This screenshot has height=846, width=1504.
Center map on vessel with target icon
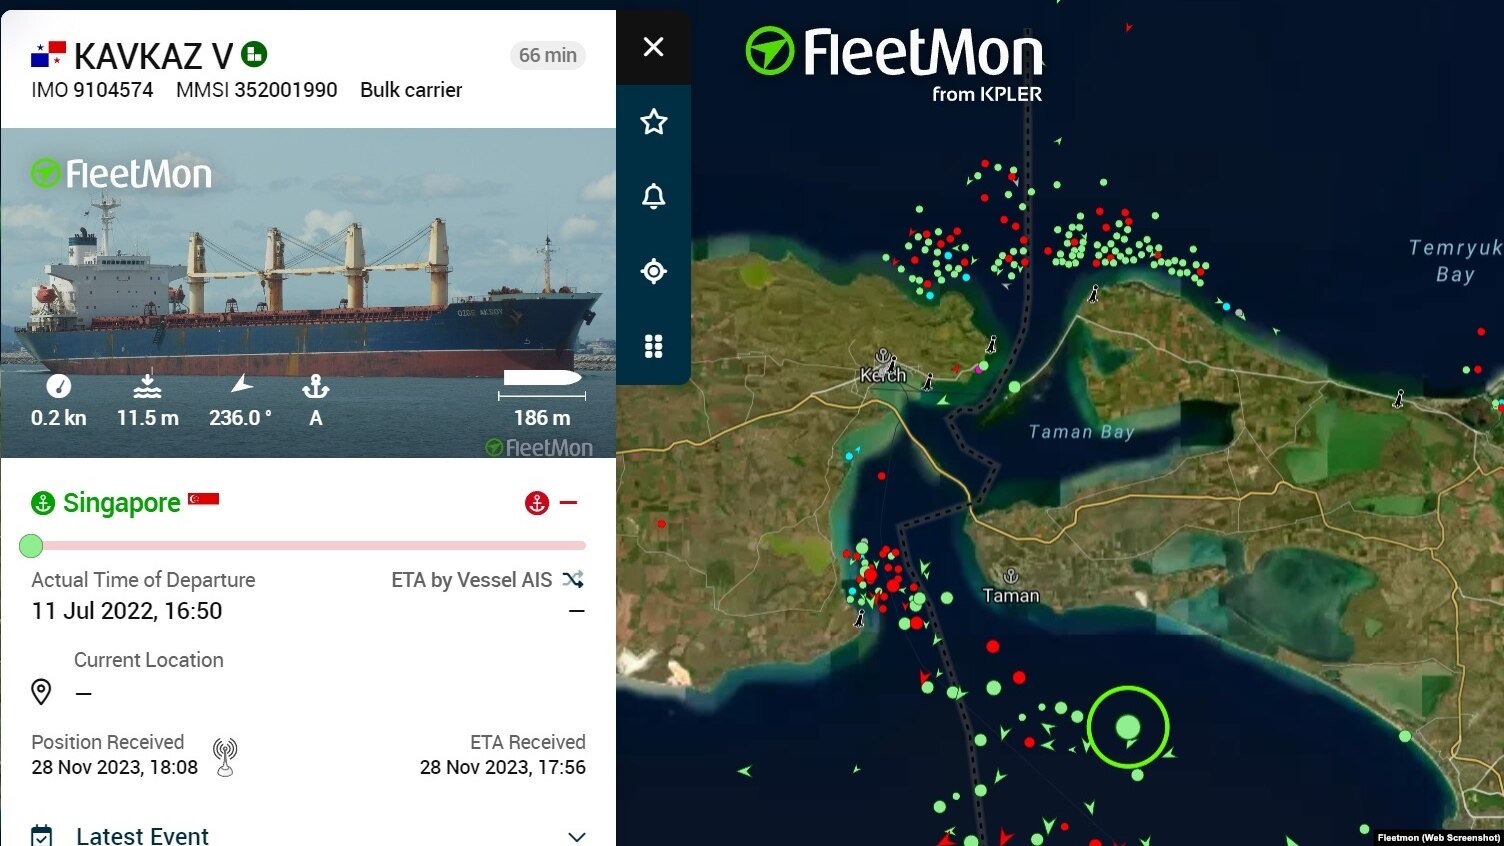tap(653, 271)
